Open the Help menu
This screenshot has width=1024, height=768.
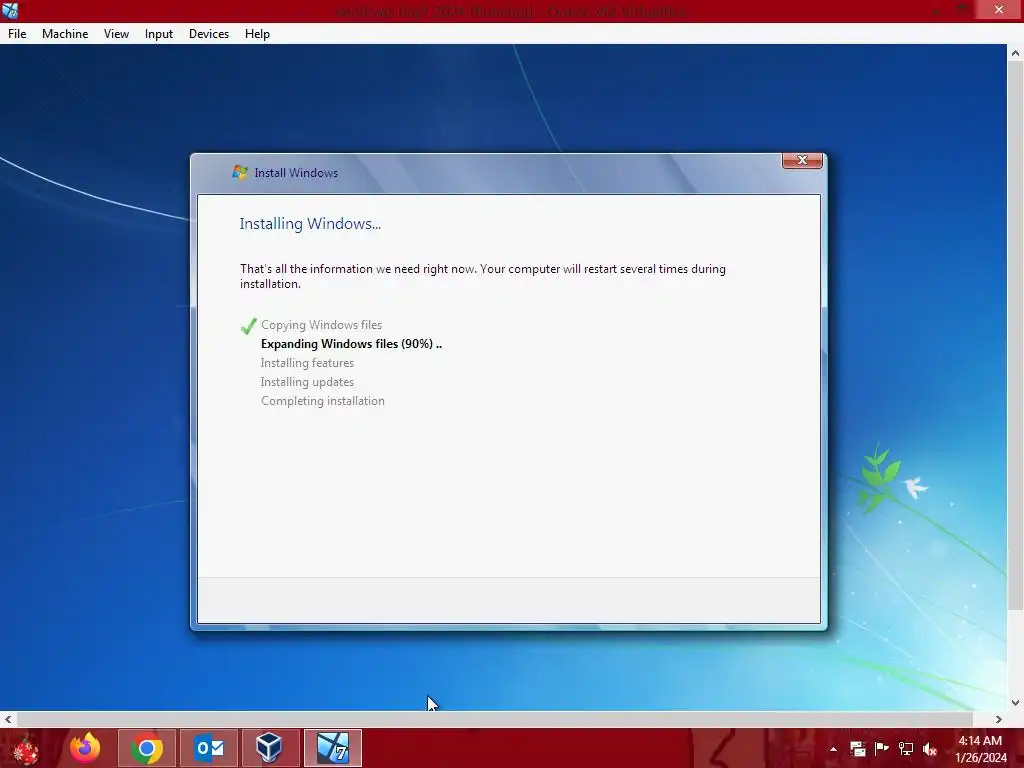[x=257, y=34]
